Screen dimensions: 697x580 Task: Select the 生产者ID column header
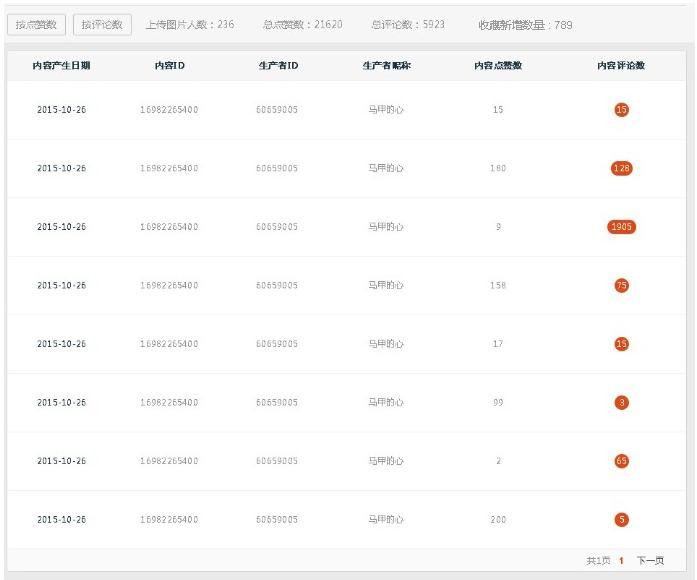coord(277,66)
